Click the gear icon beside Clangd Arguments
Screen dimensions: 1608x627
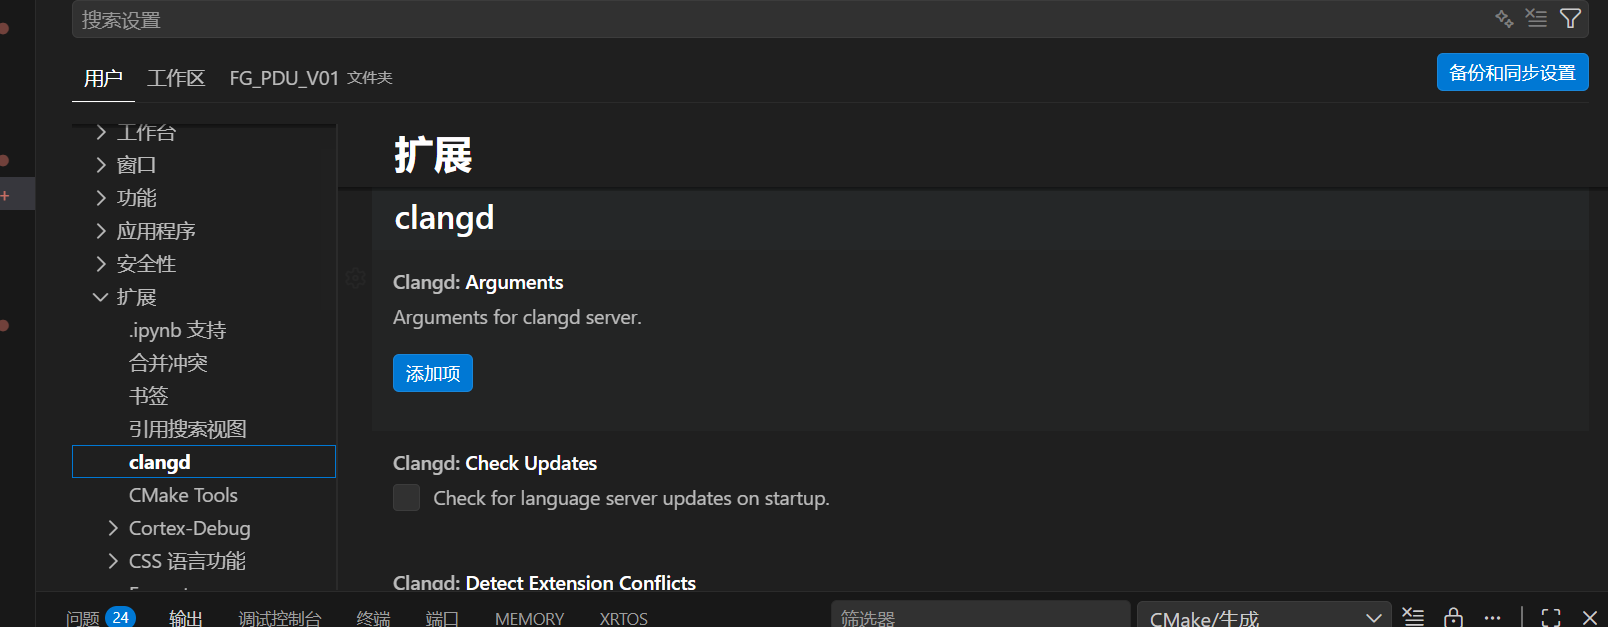coord(355,278)
